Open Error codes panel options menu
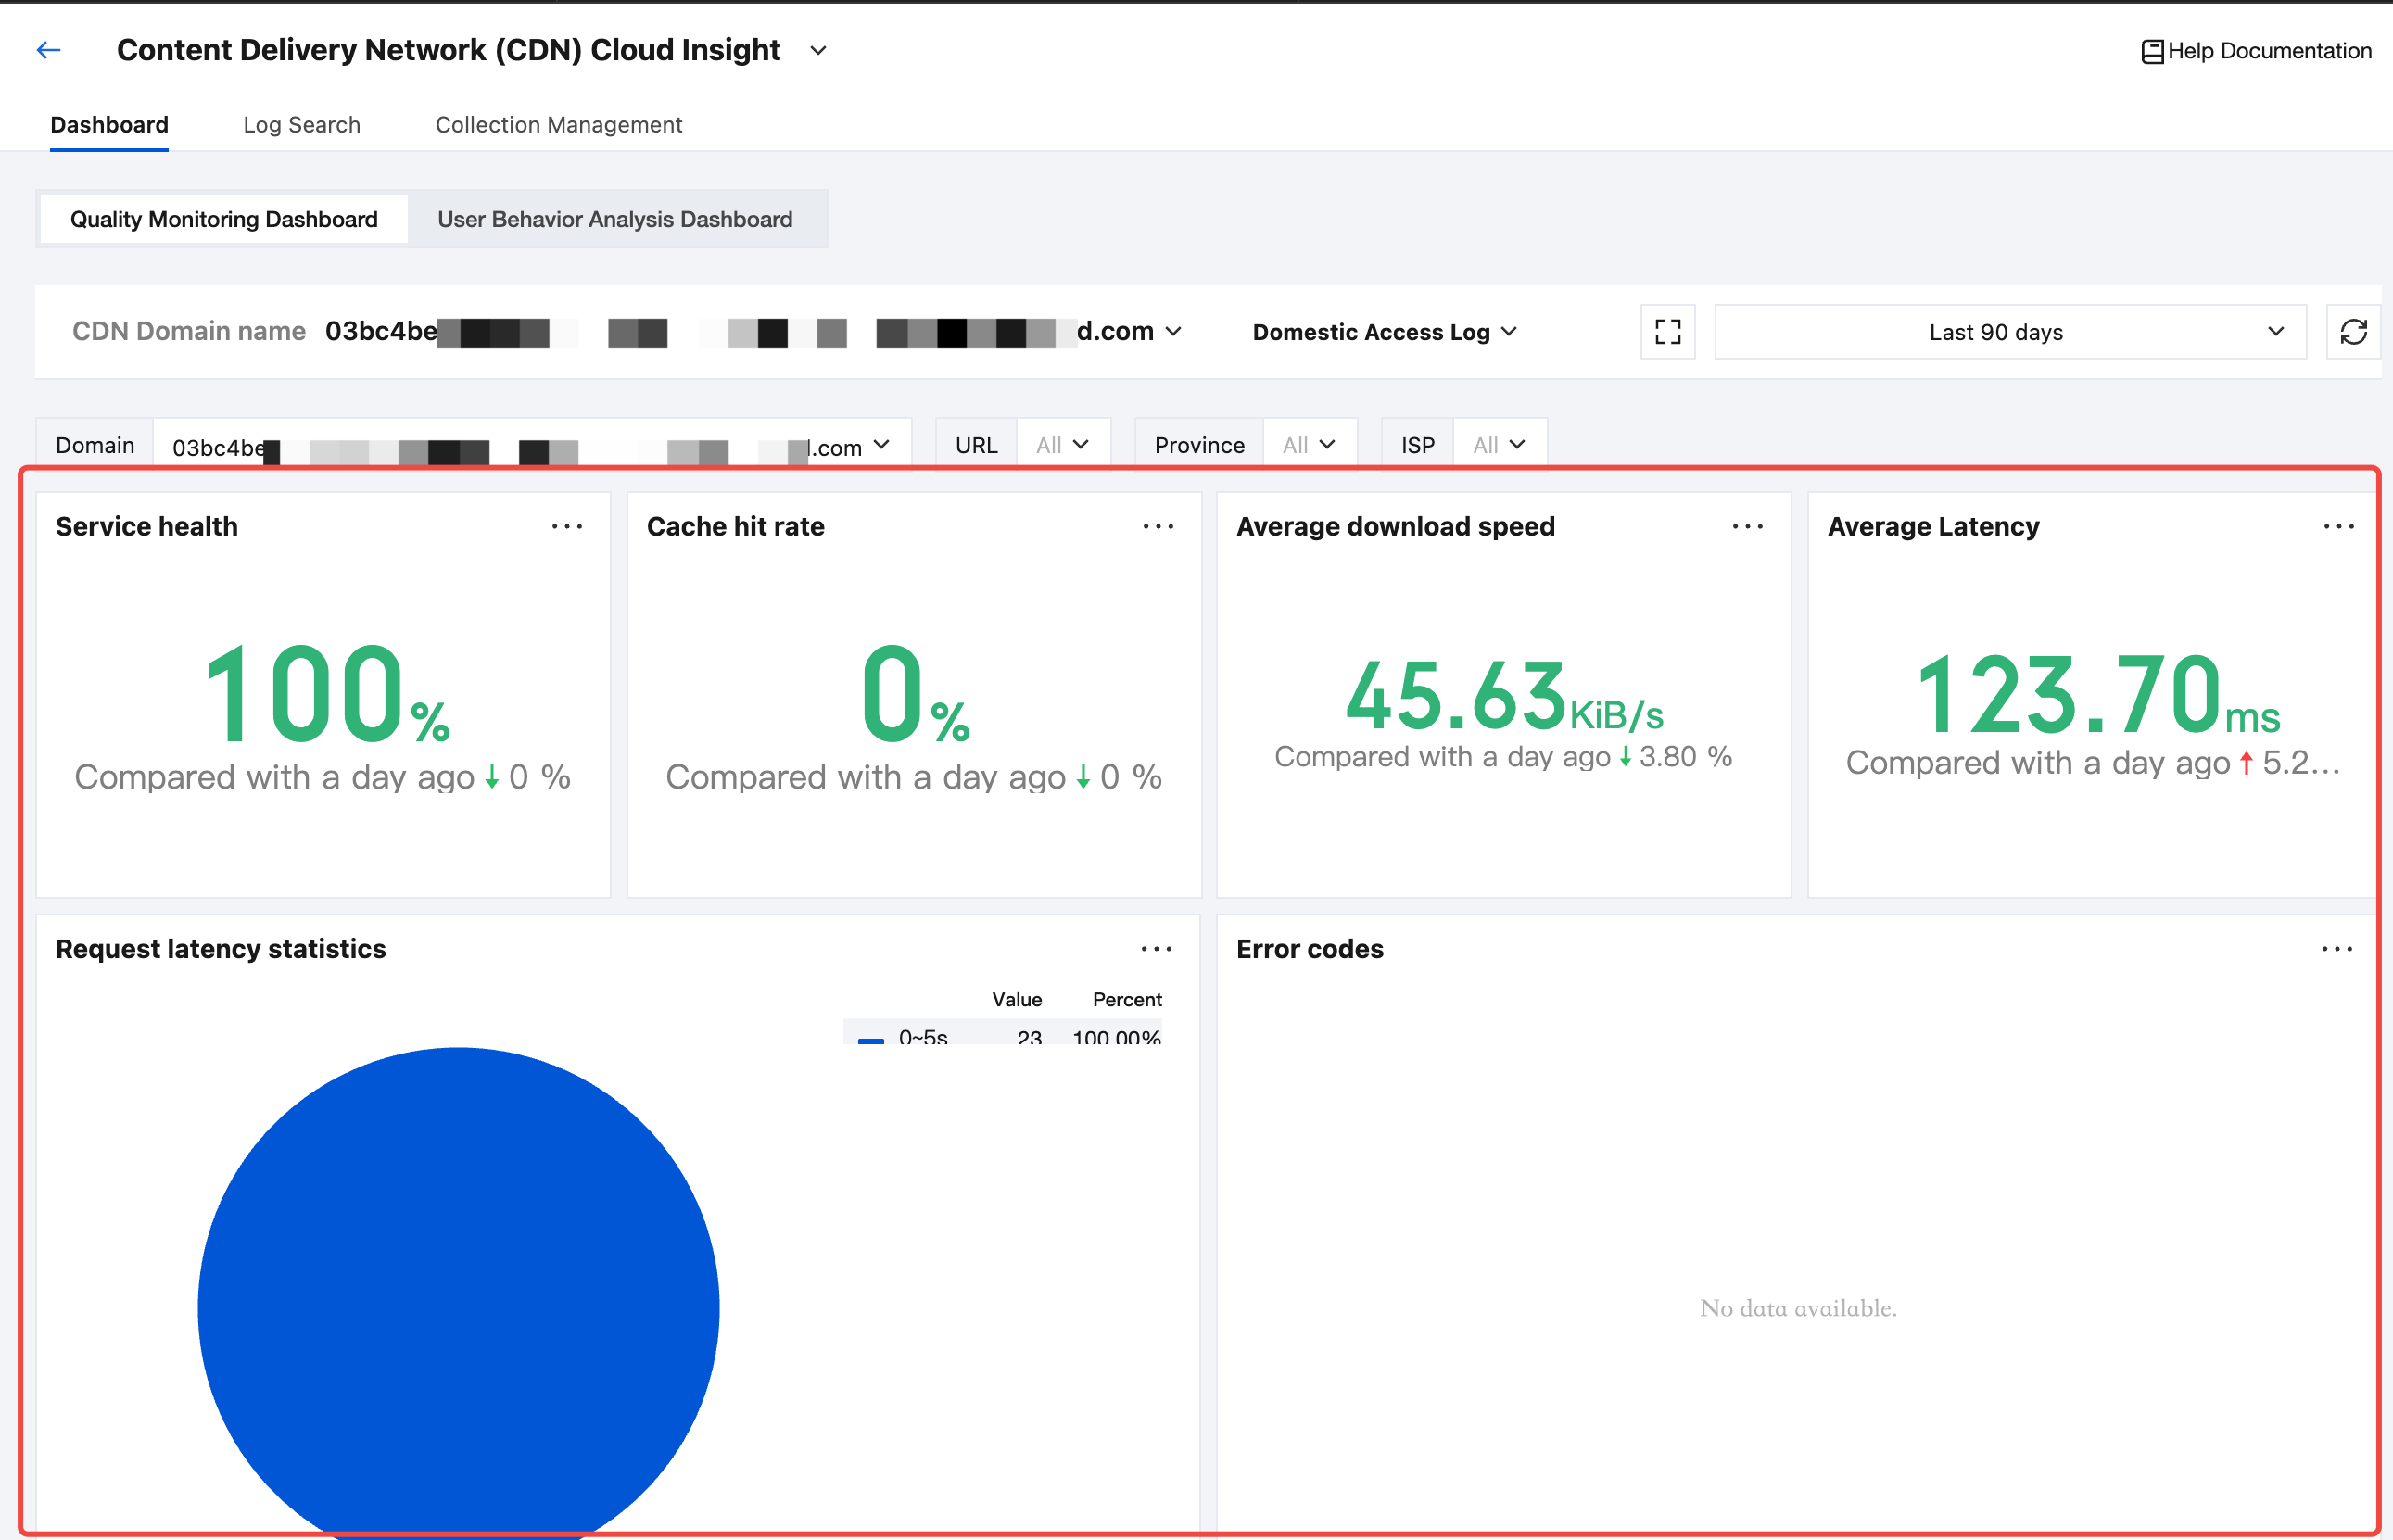The image size is (2393, 1540). click(x=2336, y=949)
